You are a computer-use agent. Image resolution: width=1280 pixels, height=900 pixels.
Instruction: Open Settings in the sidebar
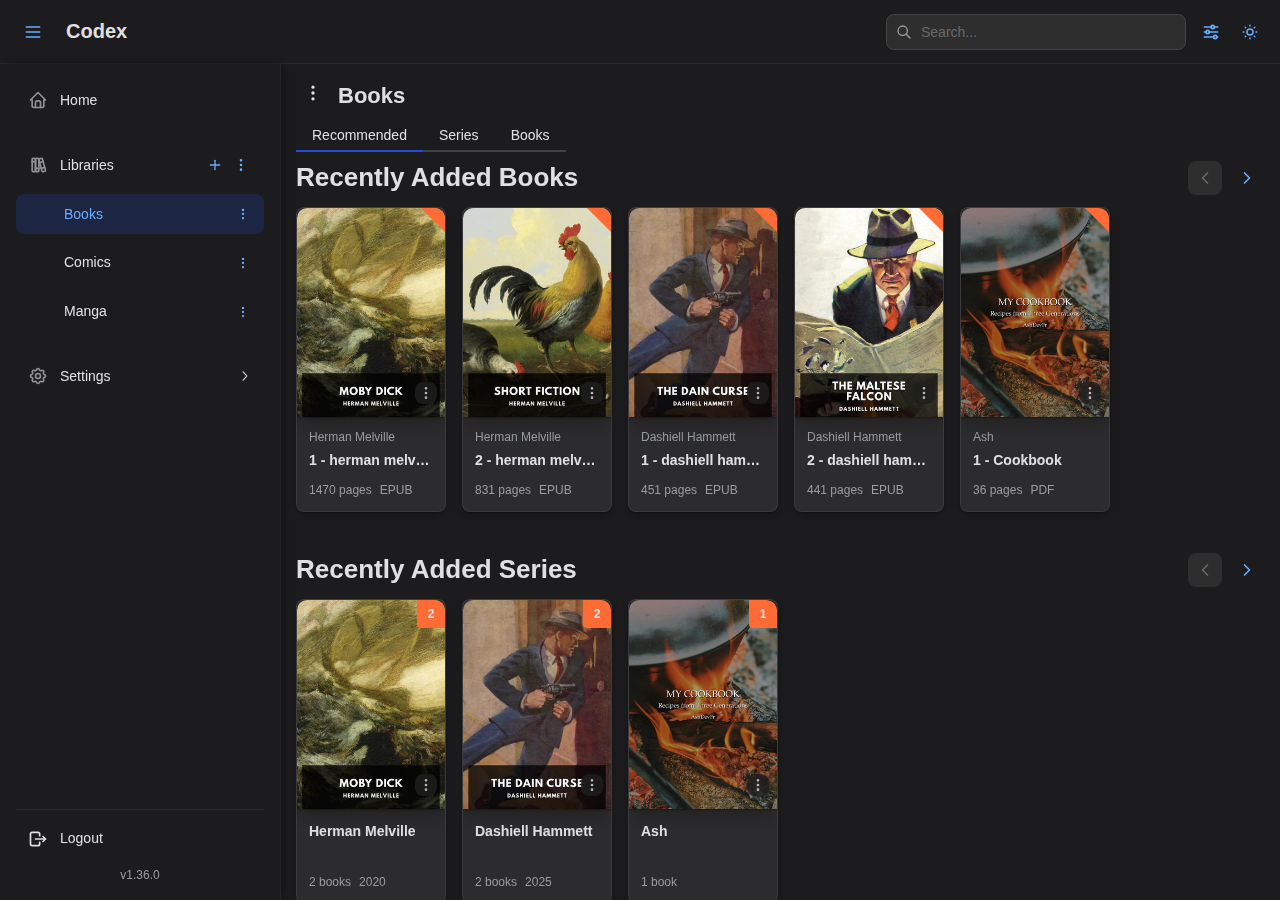click(140, 376)
